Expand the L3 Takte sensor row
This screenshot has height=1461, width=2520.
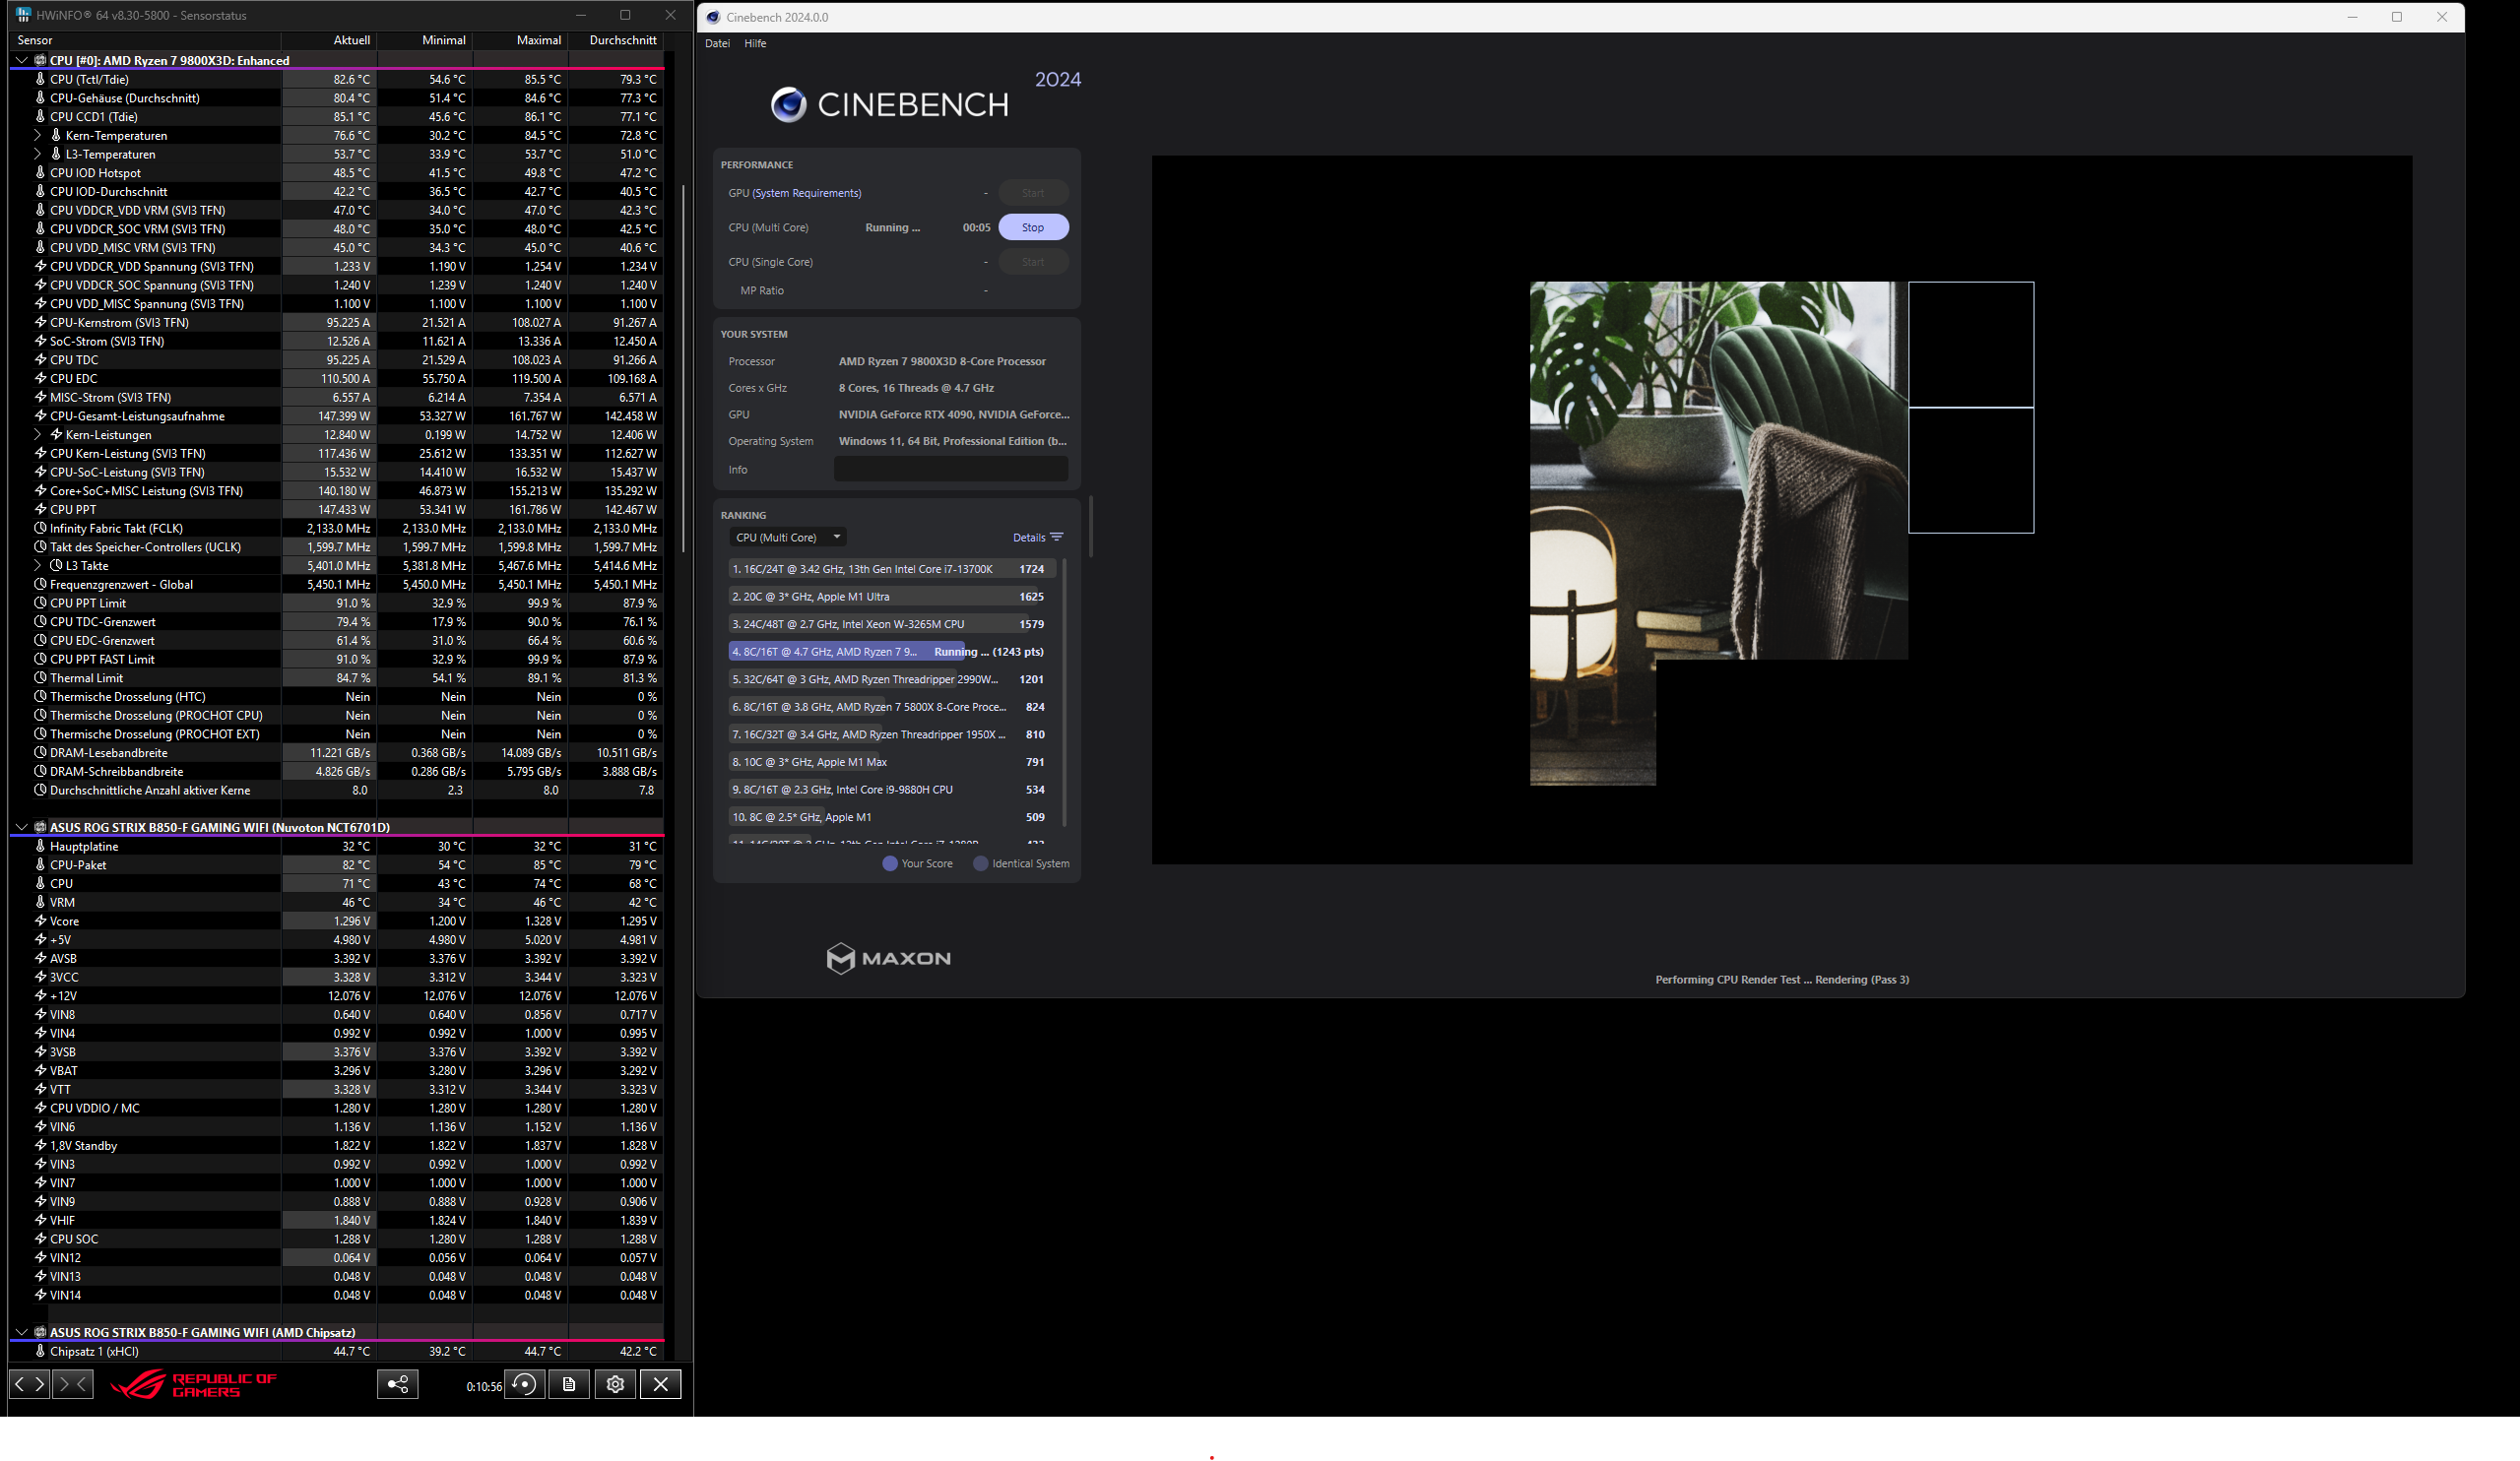point(37,565)
